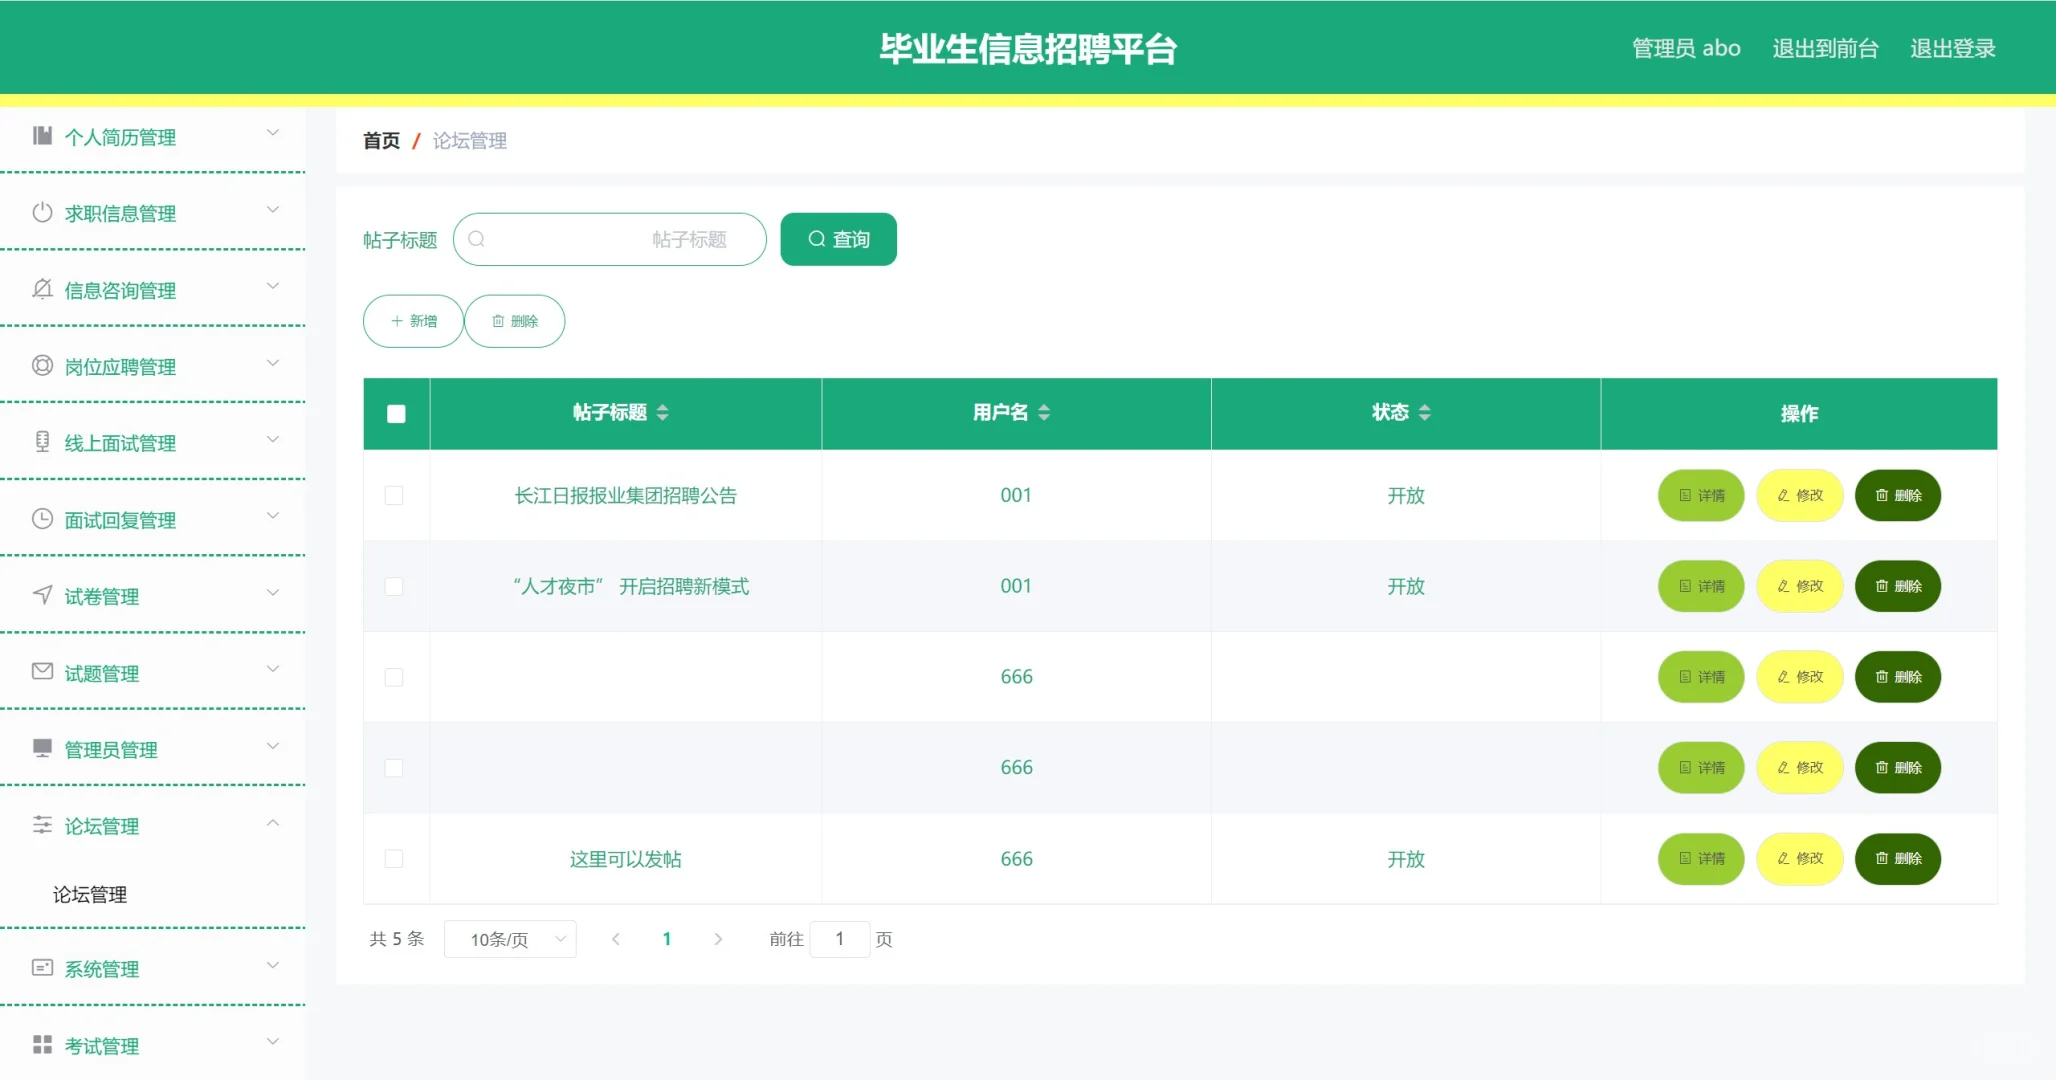Click the 线上面试管理 microphone icon
2056x1080 pixels.
pyautogui.click(x=42, y=441)
